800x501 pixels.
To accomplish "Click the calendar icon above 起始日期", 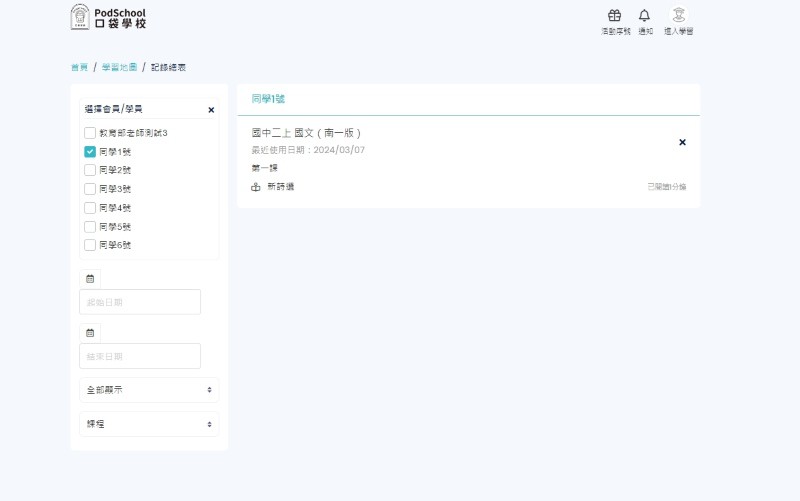I will tap(90, 278).
